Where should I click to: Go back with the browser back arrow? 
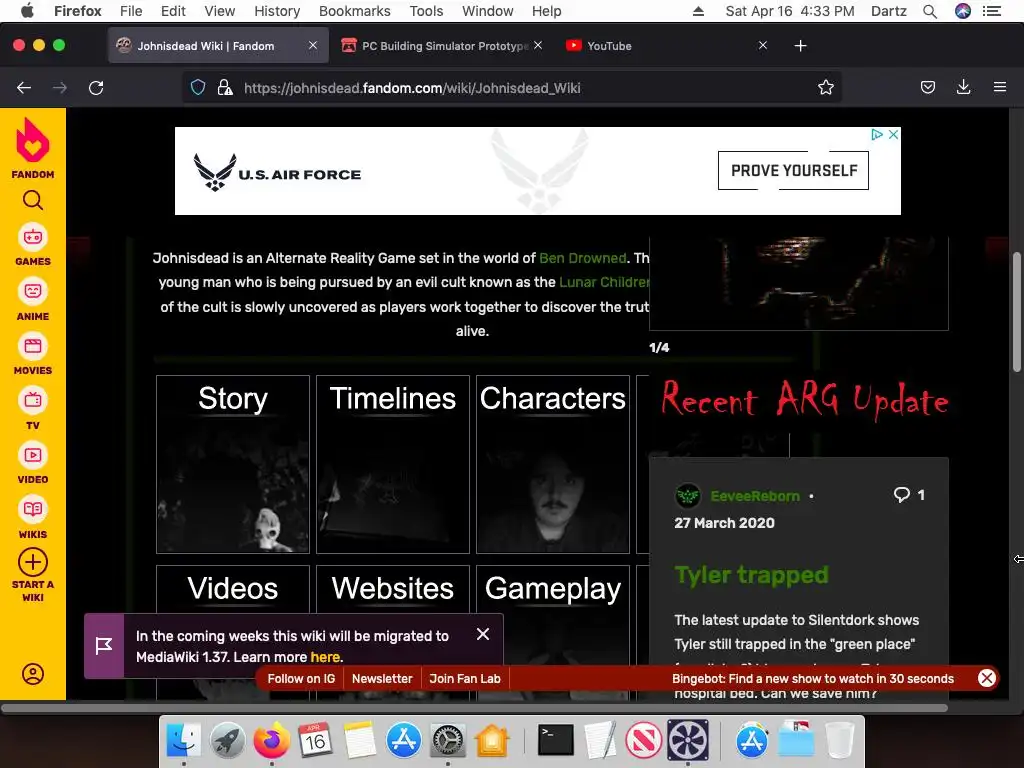point(24,88)
